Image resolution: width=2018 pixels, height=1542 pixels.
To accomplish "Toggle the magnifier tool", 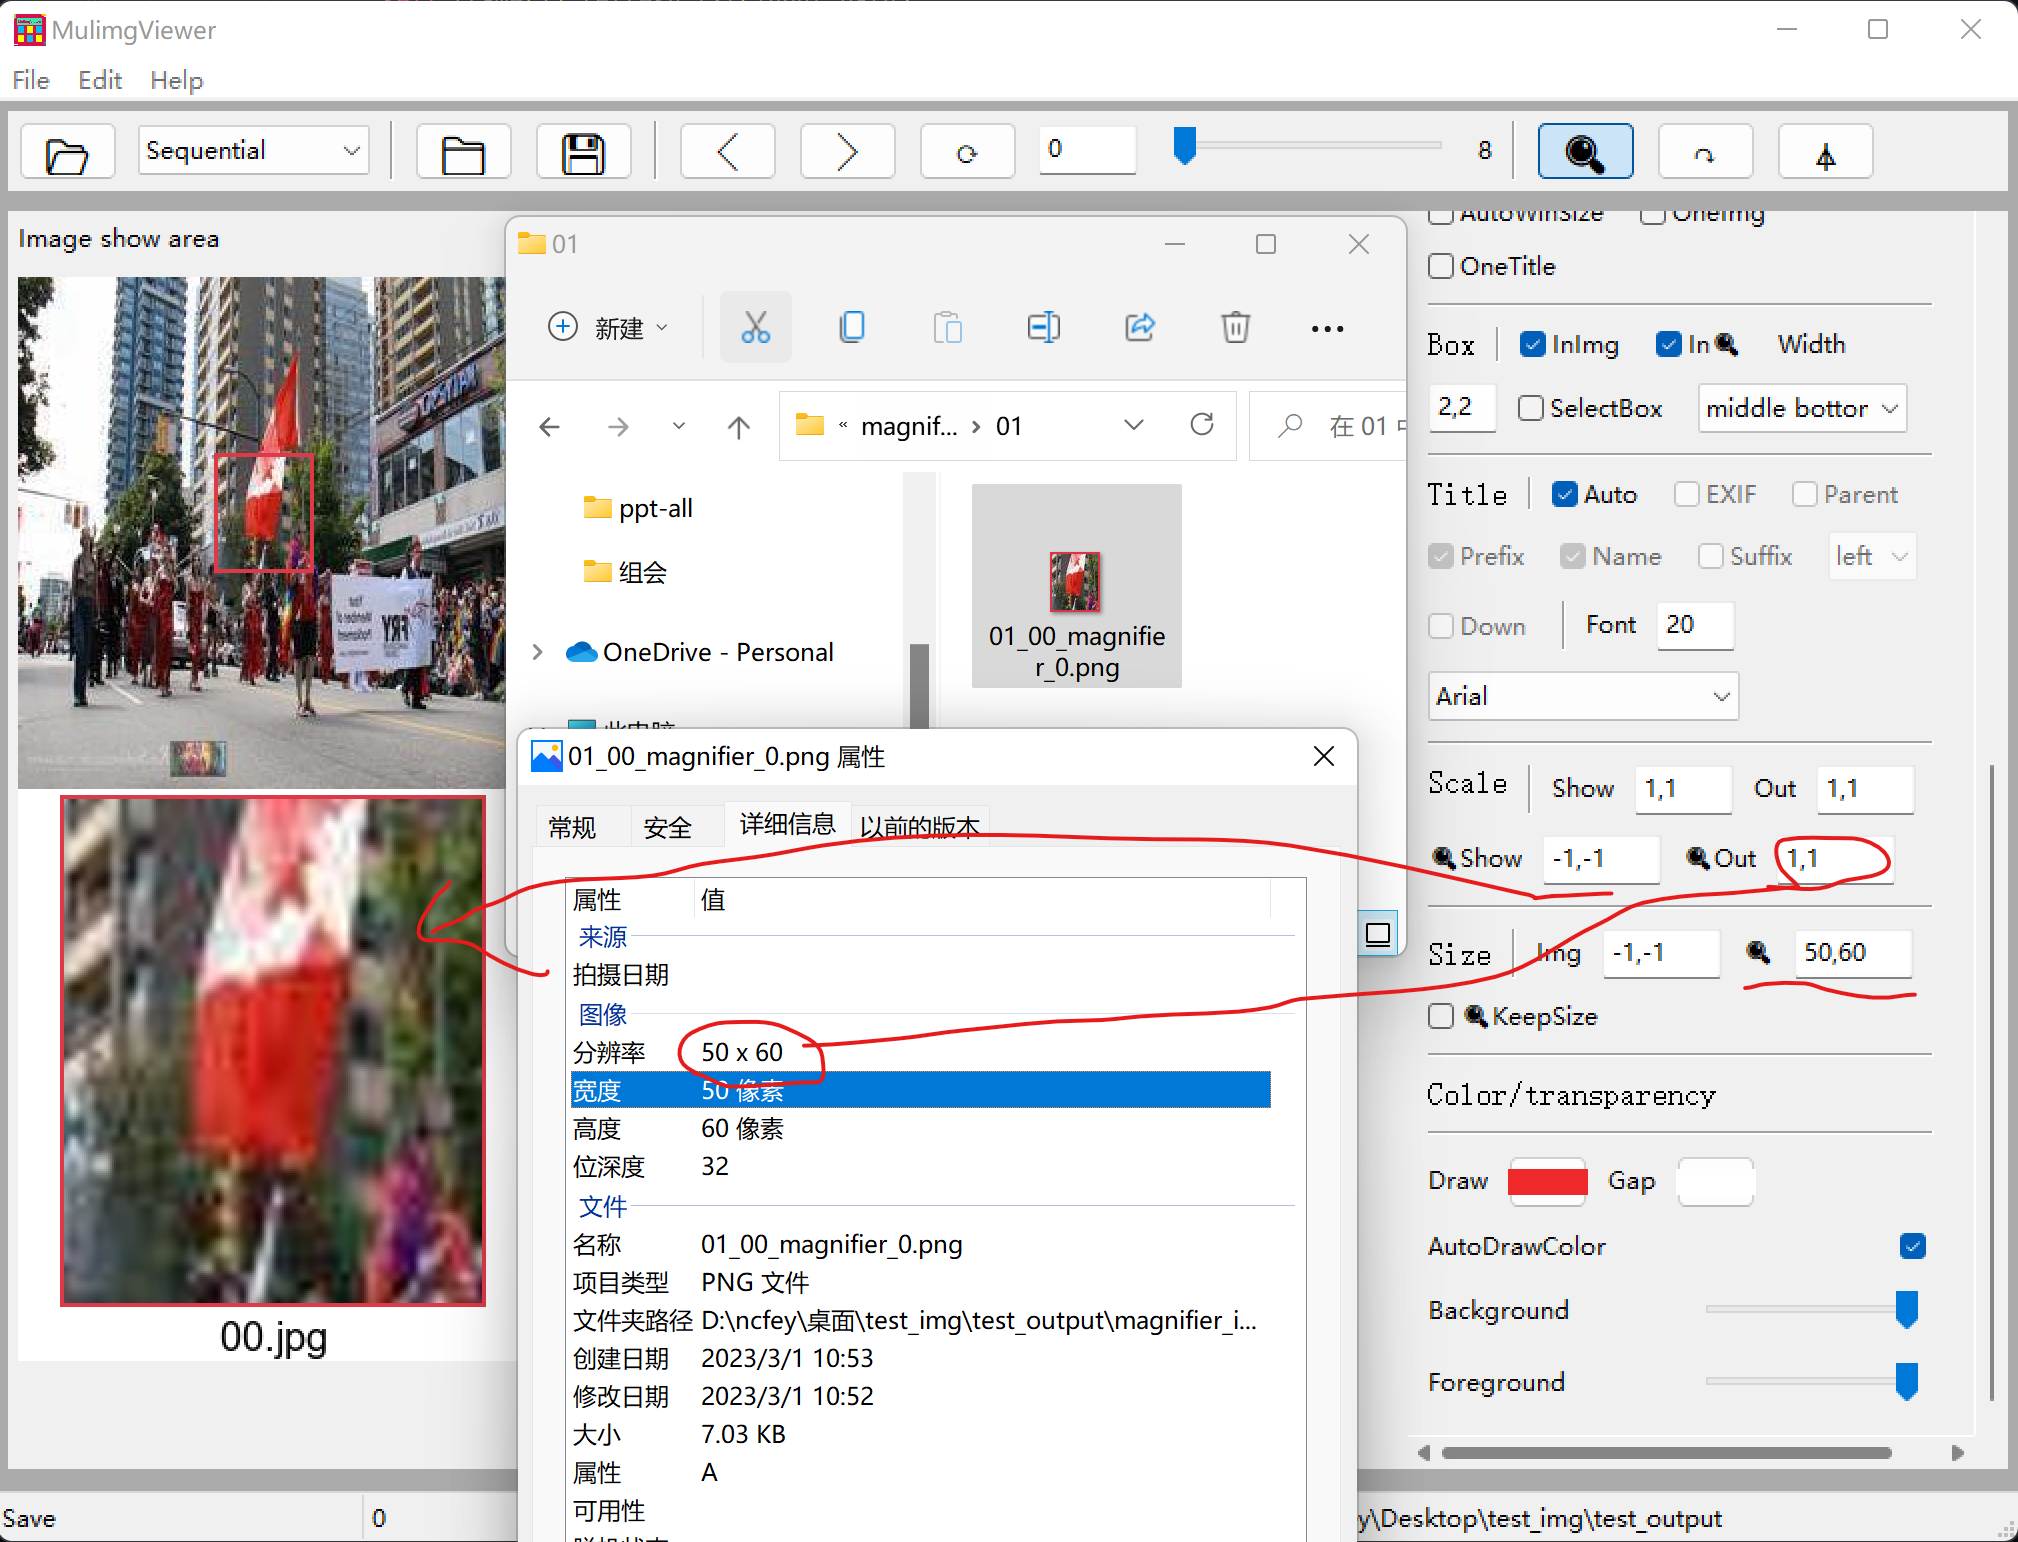I will click(x=1585, y=151).
